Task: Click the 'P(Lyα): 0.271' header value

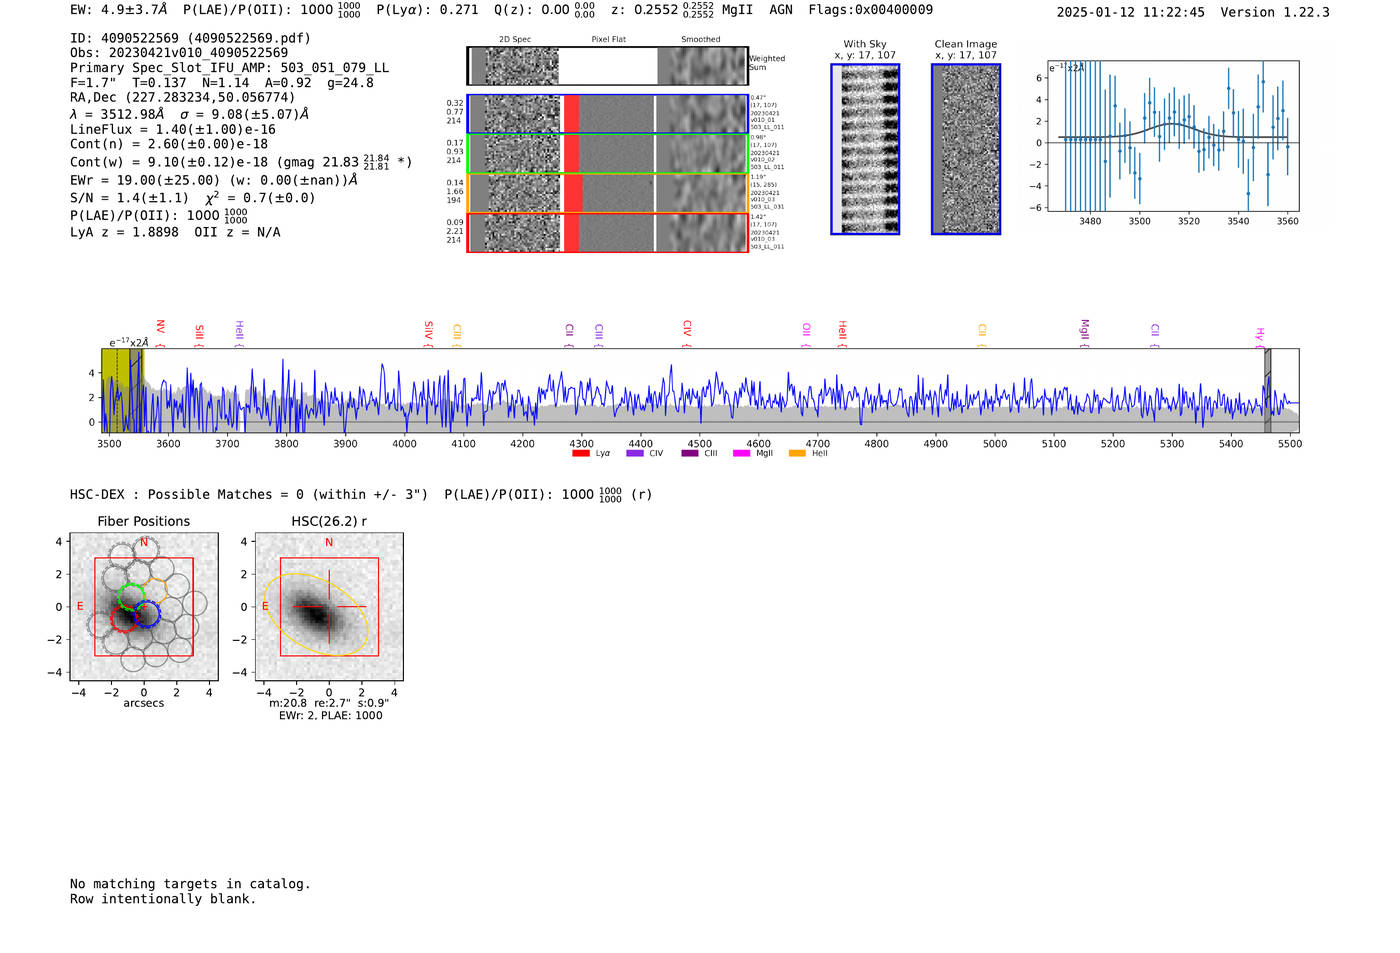Action: point(427,10)
